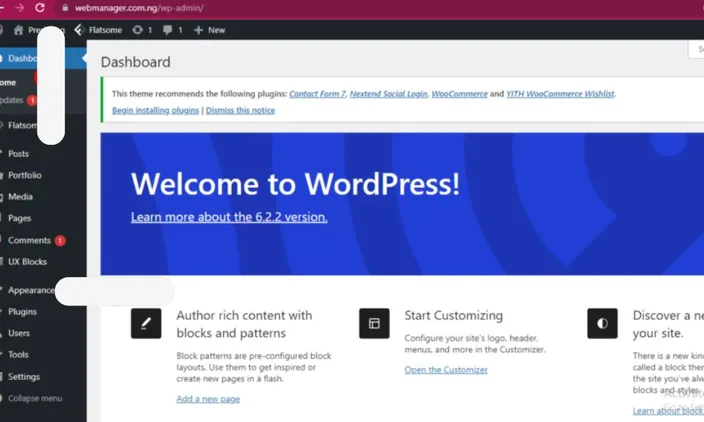Open the YITH WooCommerce Wishlist link

point(560,94)
